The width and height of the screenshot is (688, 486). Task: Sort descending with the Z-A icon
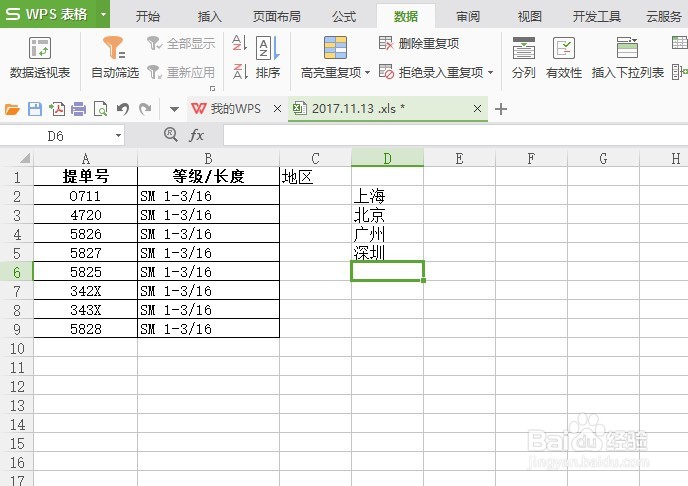[240, 71]
